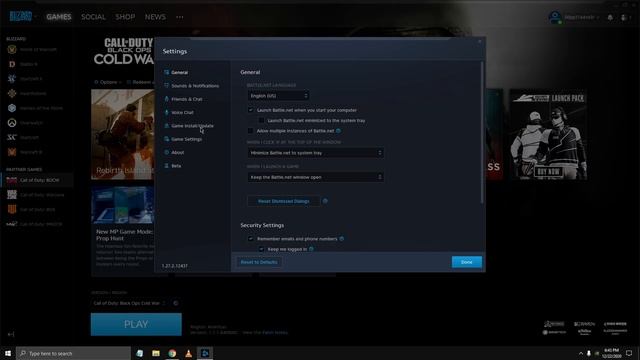640x360 pixels.
Task: Click Reset to Defaults button
Action: tap(259, 262)
